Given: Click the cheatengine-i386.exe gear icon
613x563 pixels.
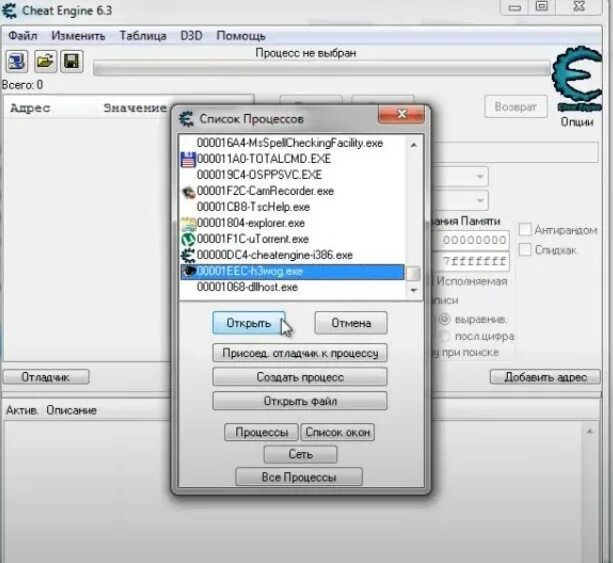Looking at the screenshot, I should [x=188, y=255].
